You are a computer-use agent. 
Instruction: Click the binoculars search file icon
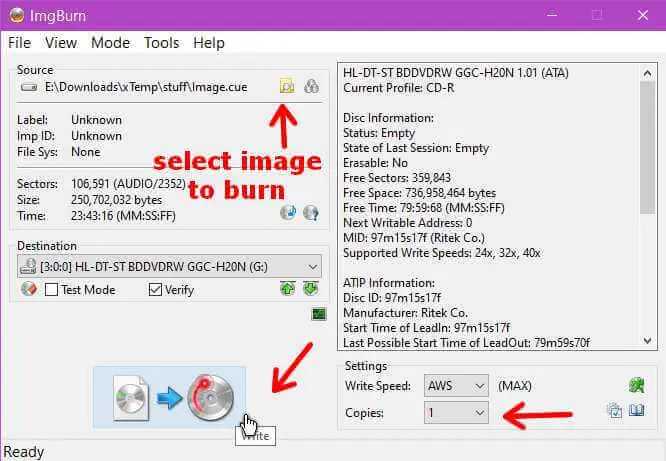tap(311, 86)
